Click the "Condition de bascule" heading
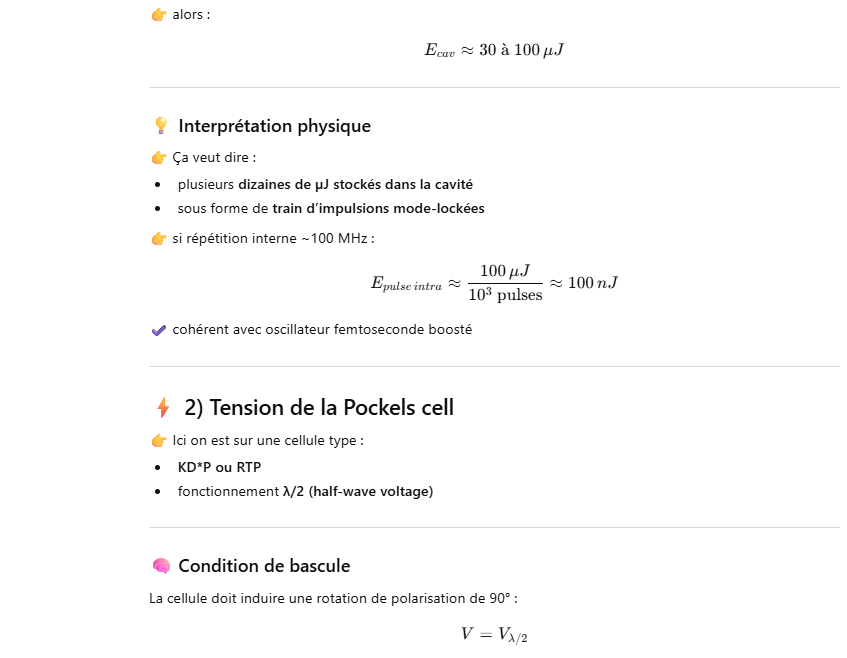The image size is (847, 658). 264,566
